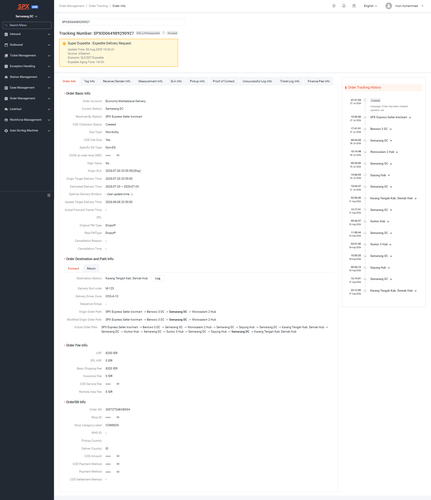
Task: Click the Ticket Management sidebar icon
Action: point(6,56)
